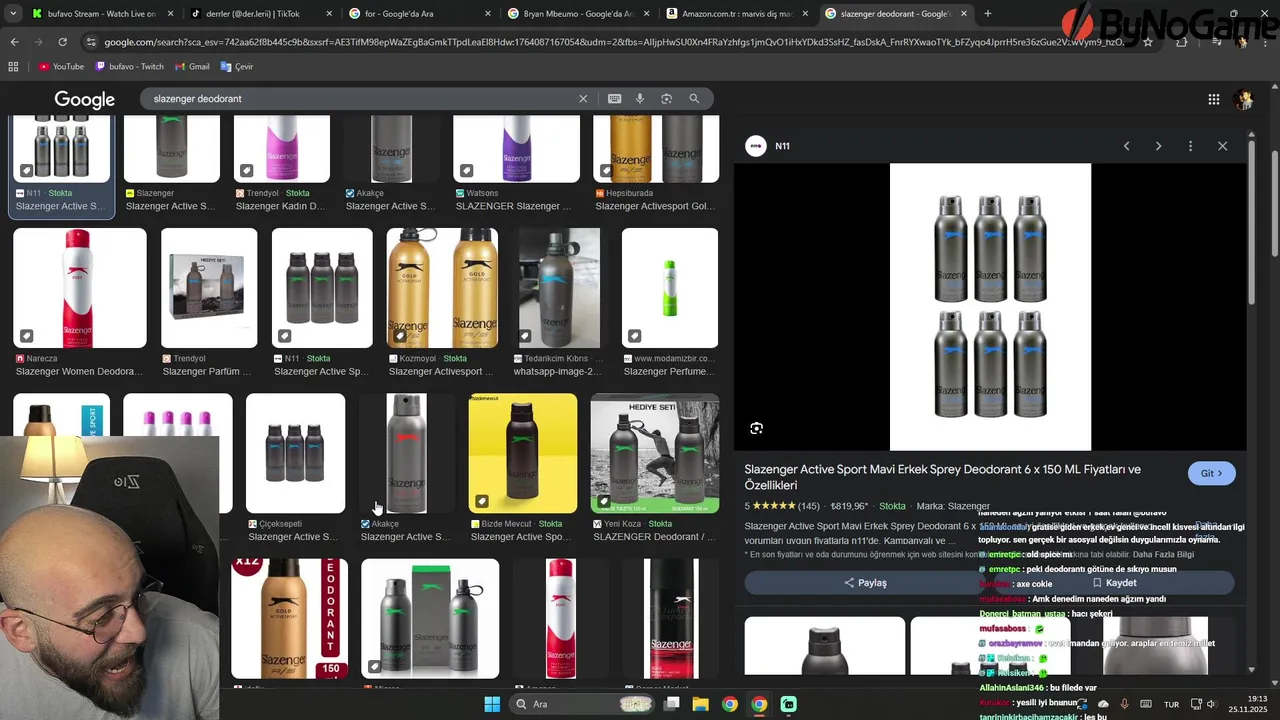
Task: Click the browser address bar URL
Action: (x=615, y=42)
